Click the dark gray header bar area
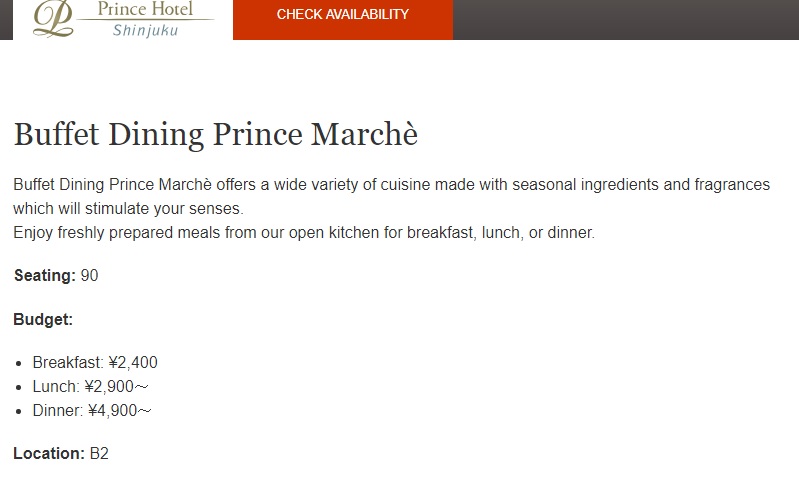The image size is (799, 487). pos(626,19)
